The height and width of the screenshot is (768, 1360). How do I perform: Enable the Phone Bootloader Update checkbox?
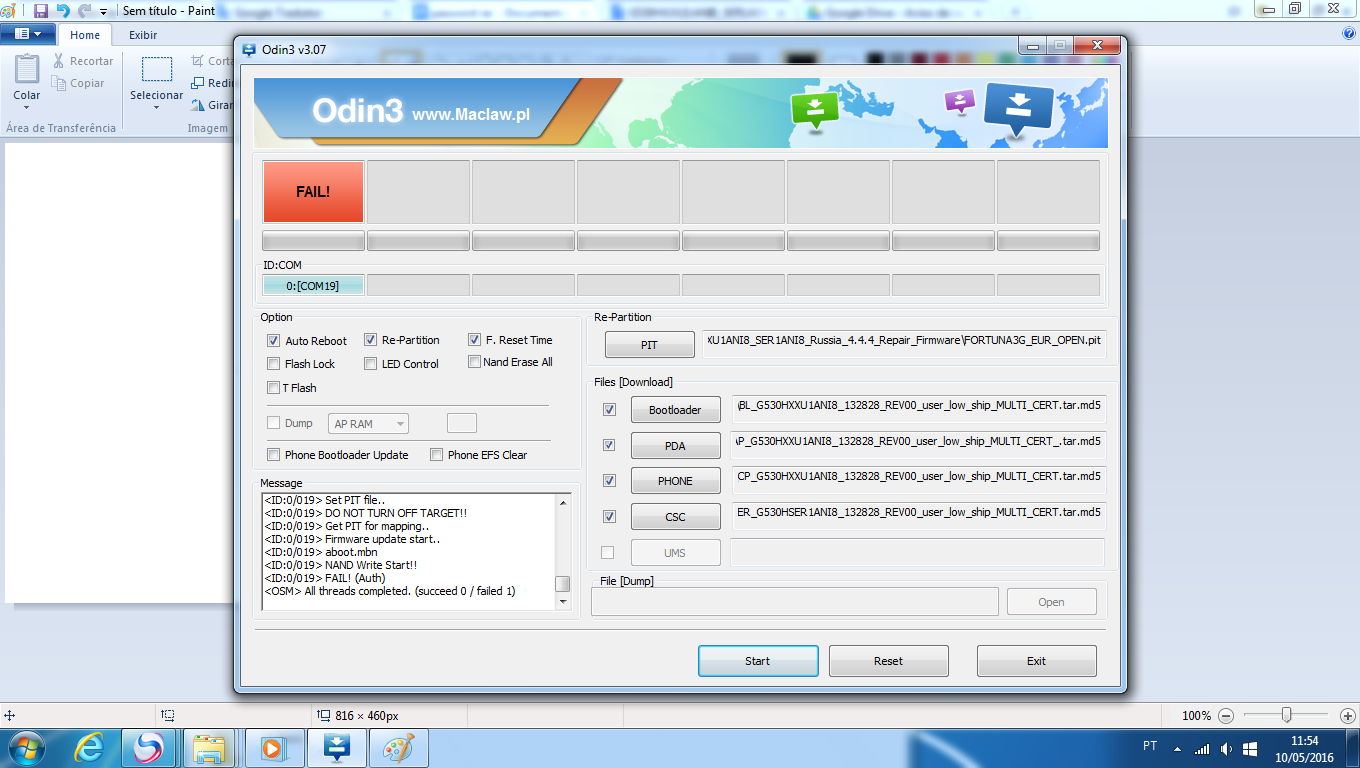(274, 455)
